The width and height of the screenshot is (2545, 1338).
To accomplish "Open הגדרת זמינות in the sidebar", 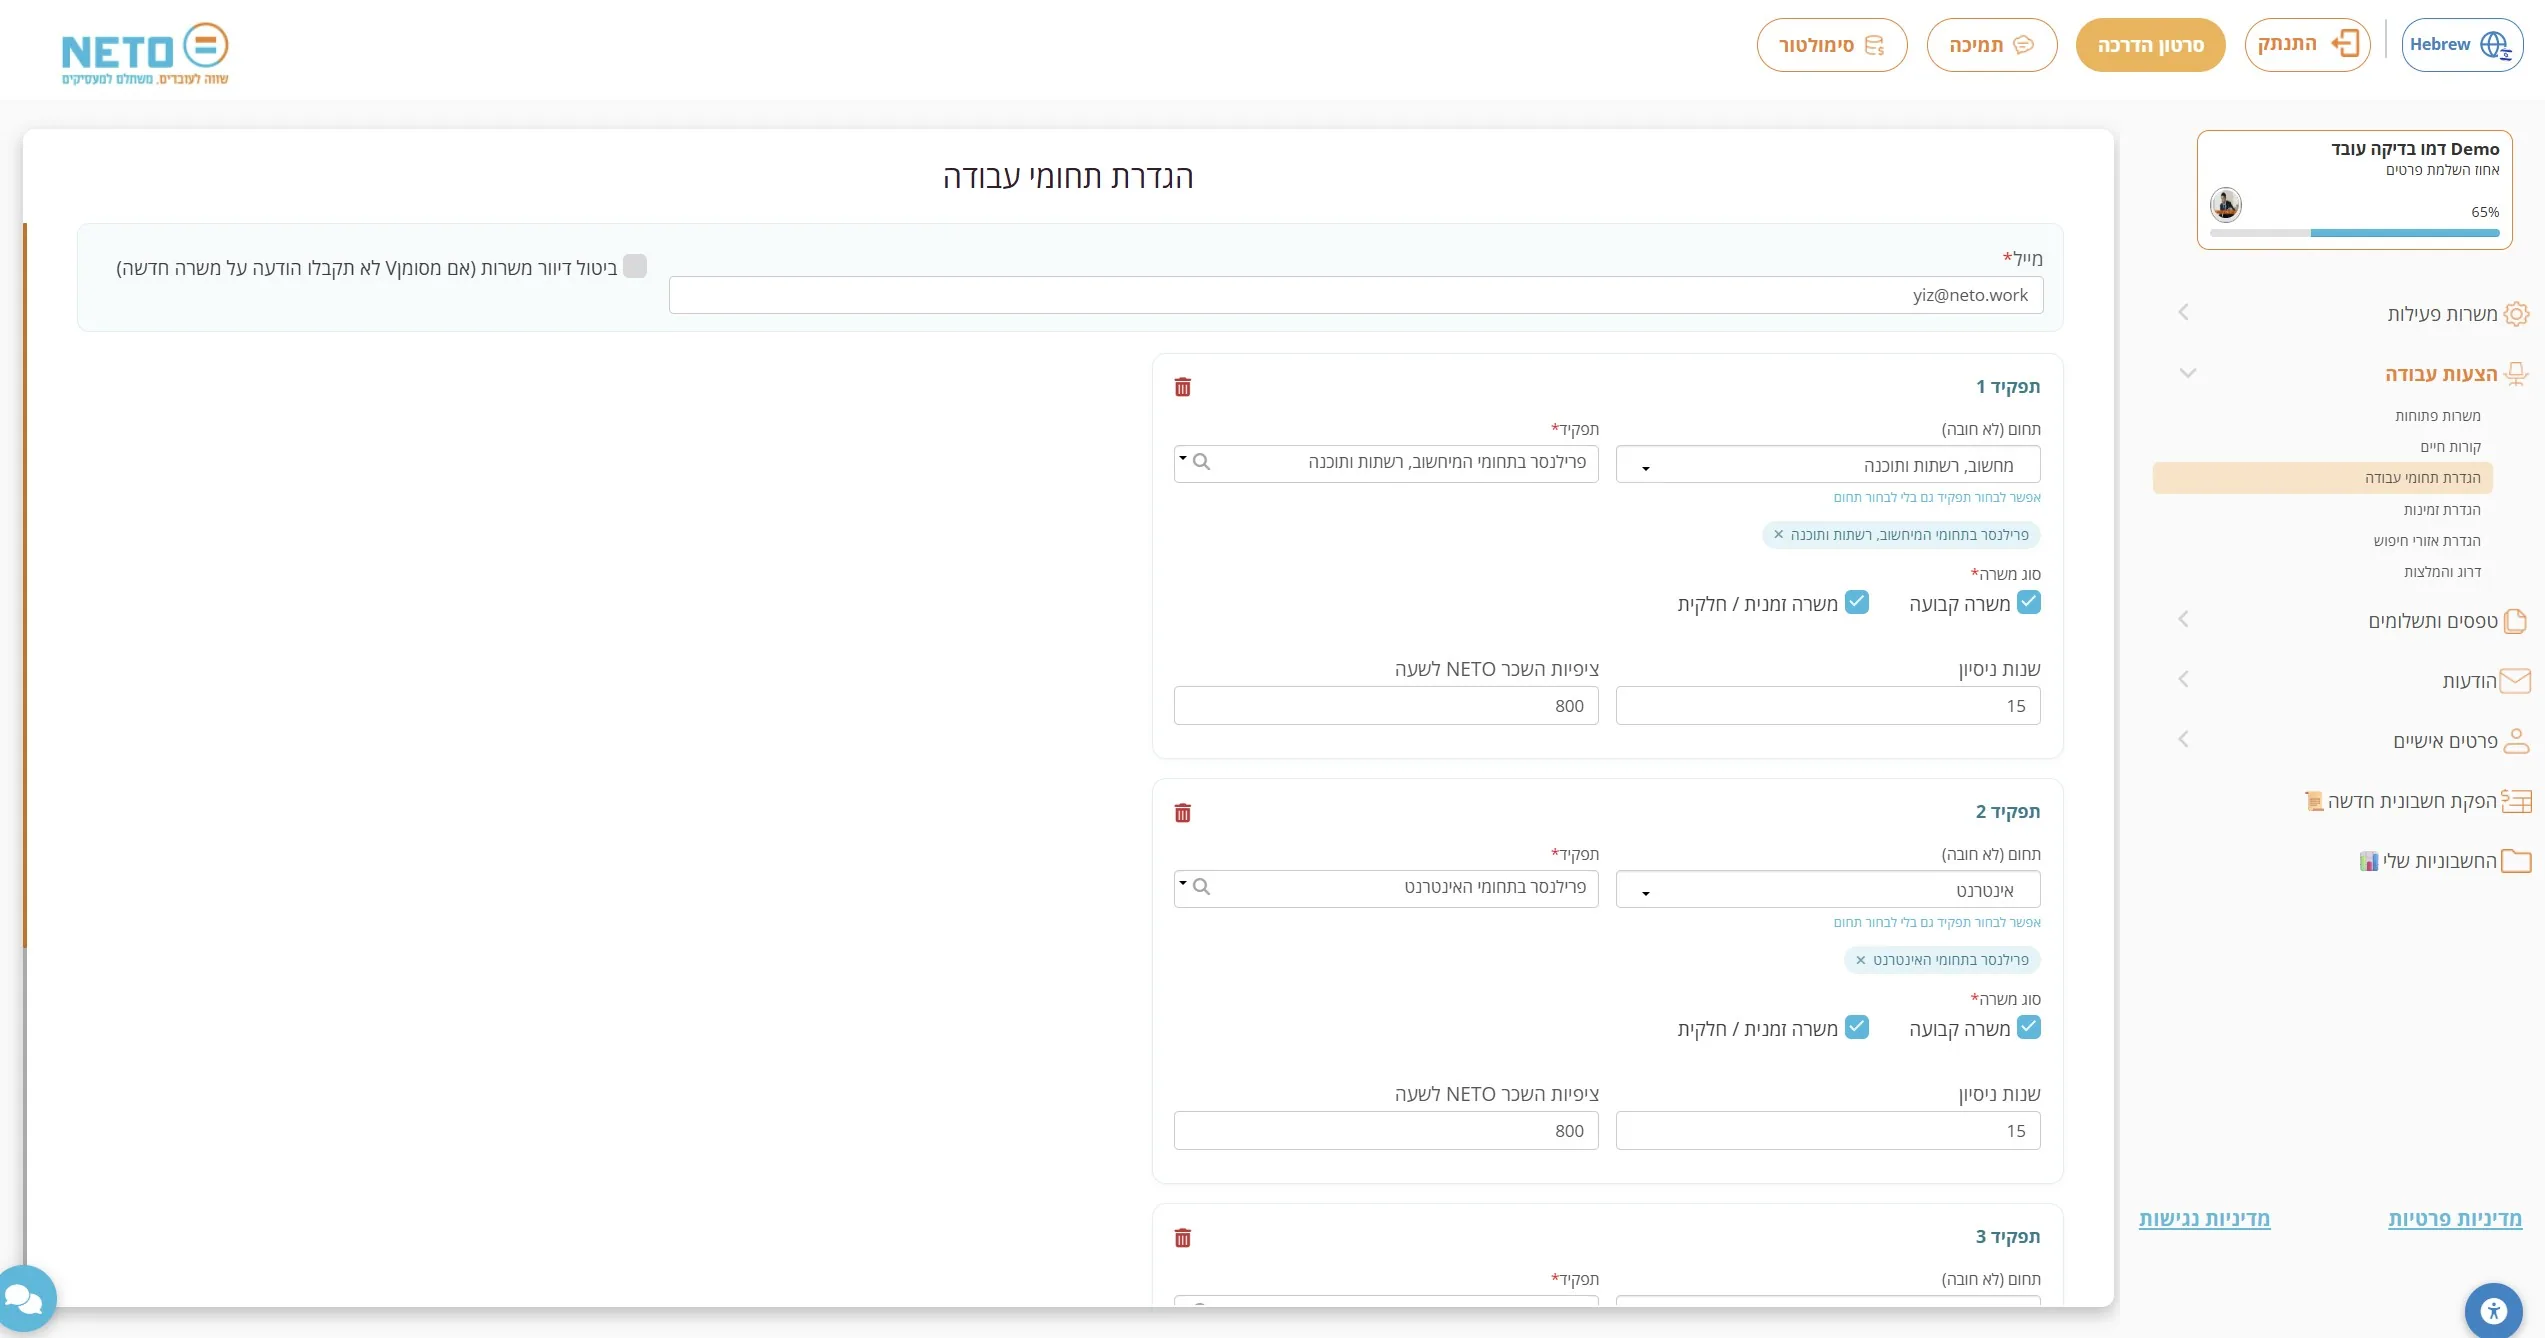I will click(2442, 510).
